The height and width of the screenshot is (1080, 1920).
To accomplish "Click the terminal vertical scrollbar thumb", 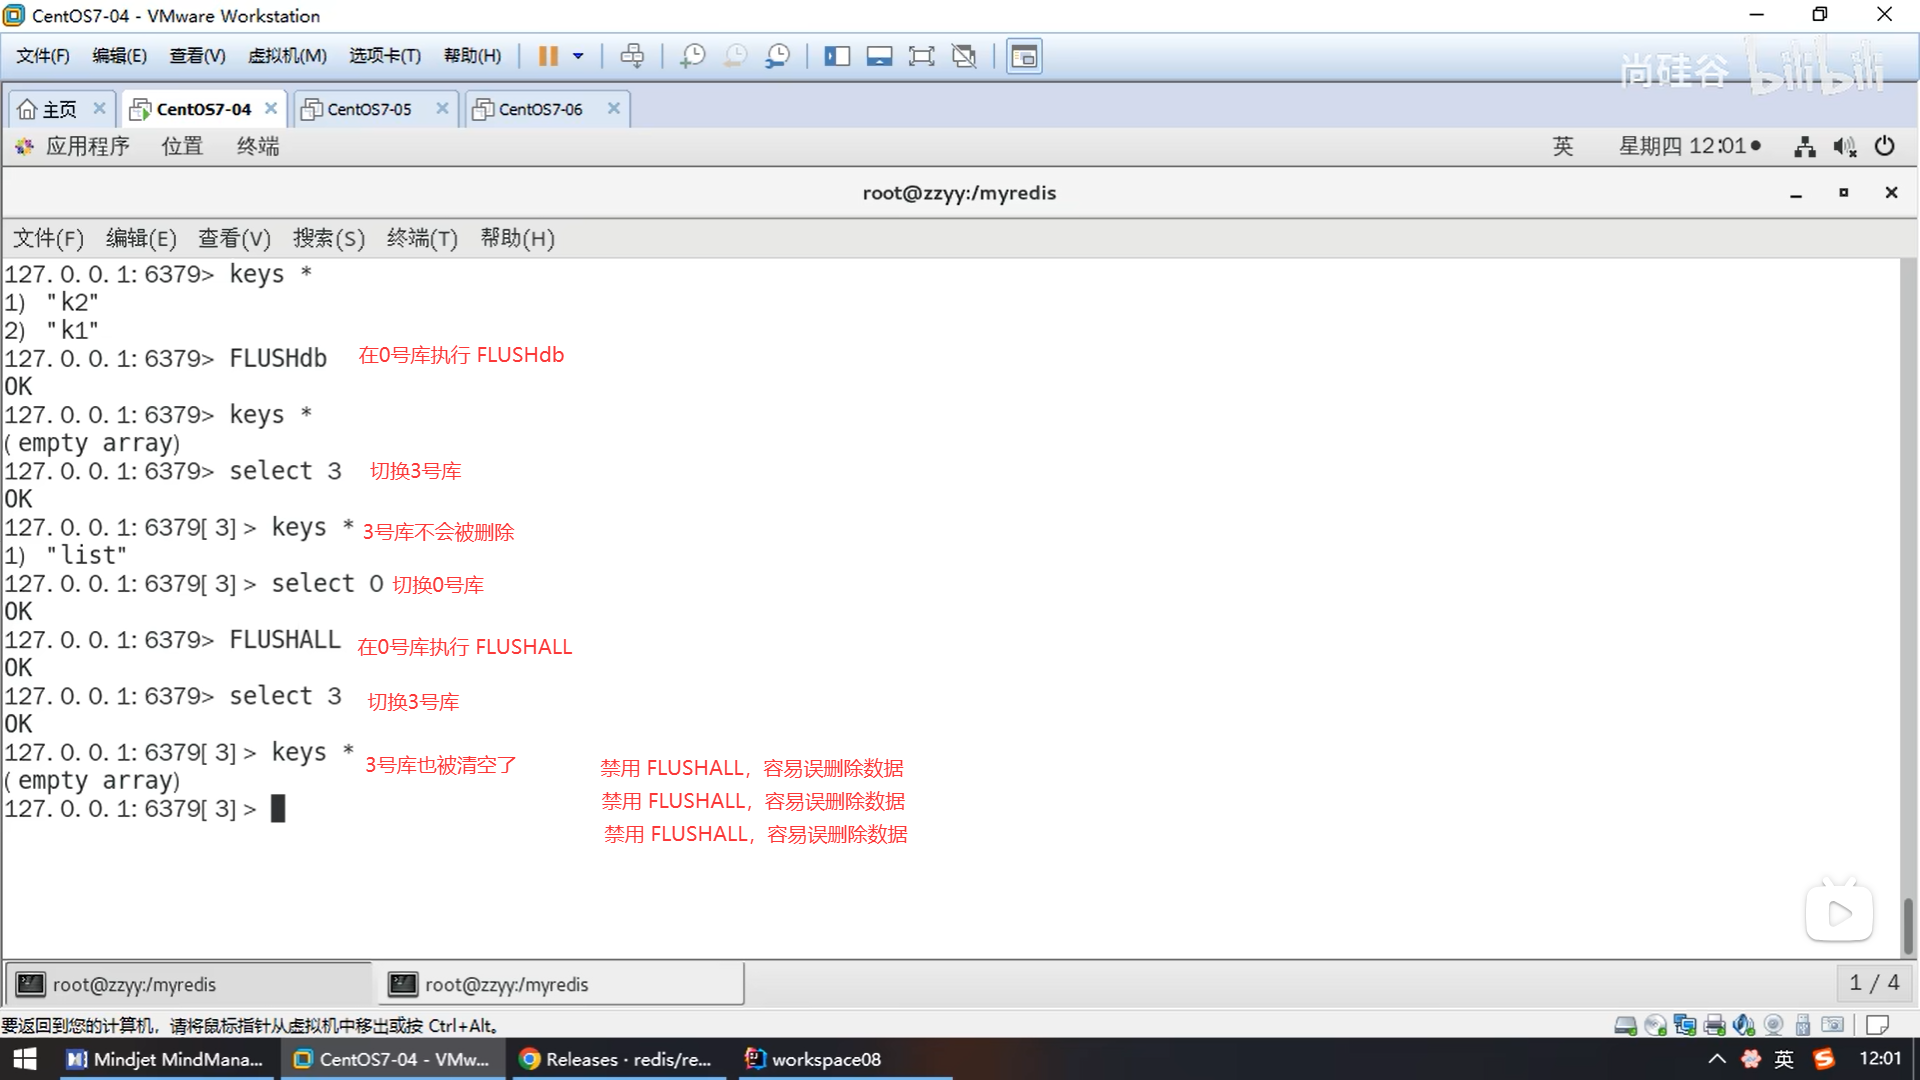I will tap(1908, 925).
